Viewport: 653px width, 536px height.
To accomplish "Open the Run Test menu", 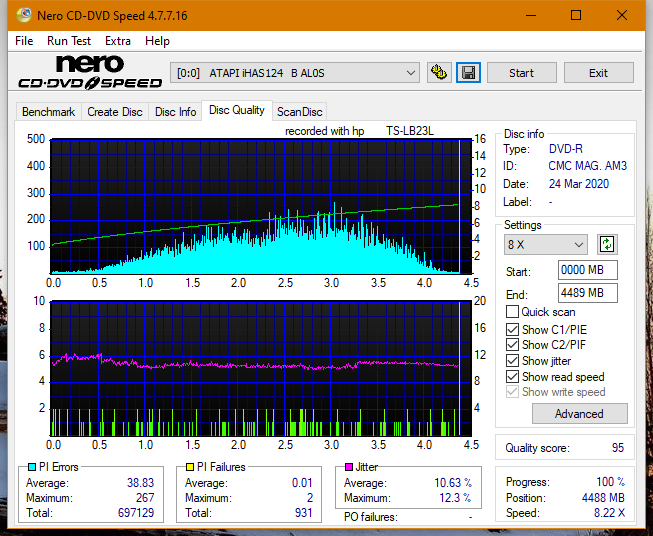I will (x=69, y=41).
